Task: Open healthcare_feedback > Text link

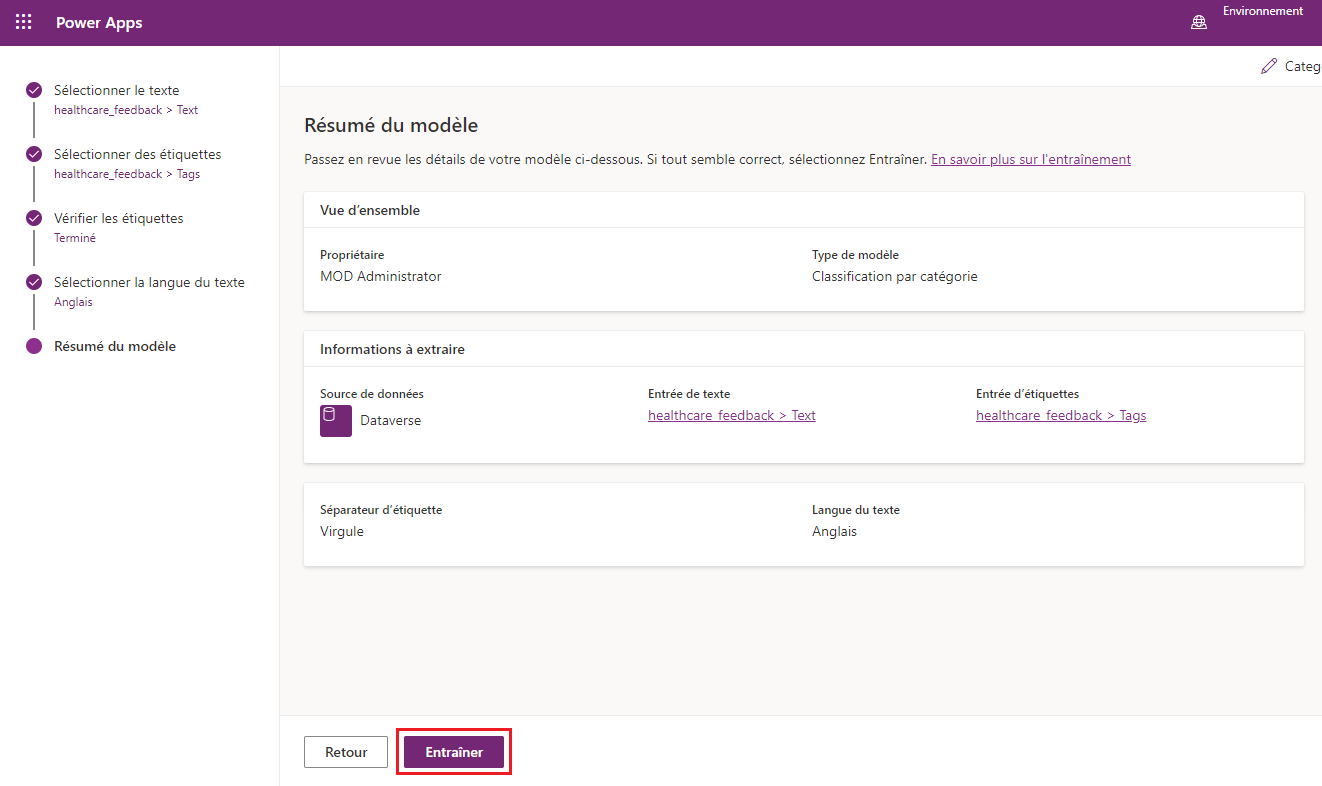Action: [x=731, y=415]
